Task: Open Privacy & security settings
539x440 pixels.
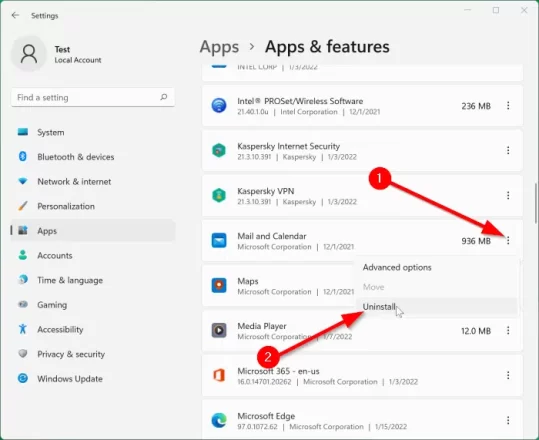Action: 93,354
